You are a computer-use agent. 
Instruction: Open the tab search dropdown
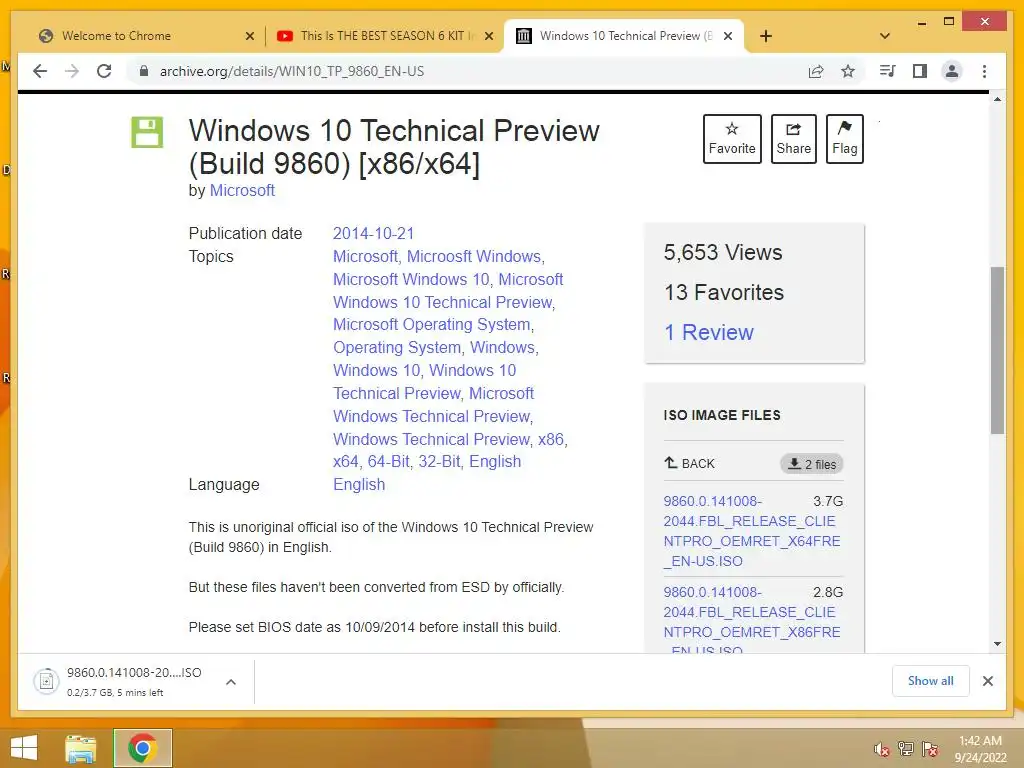[885, 36]
